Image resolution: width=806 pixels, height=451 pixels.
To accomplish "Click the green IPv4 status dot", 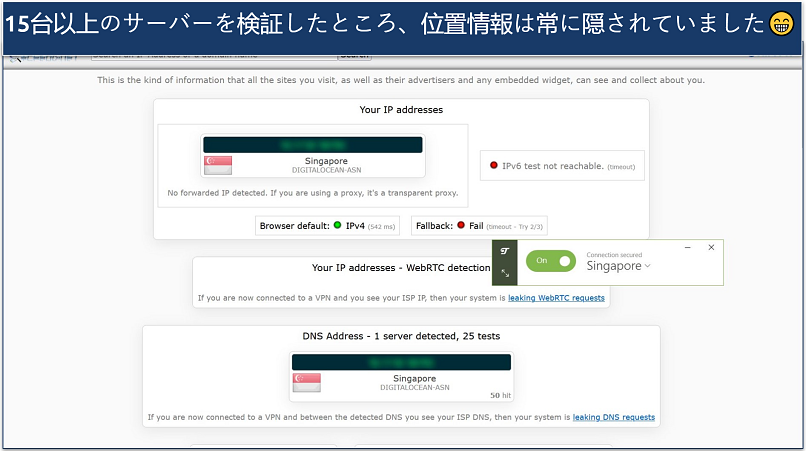I will point(338,226).
